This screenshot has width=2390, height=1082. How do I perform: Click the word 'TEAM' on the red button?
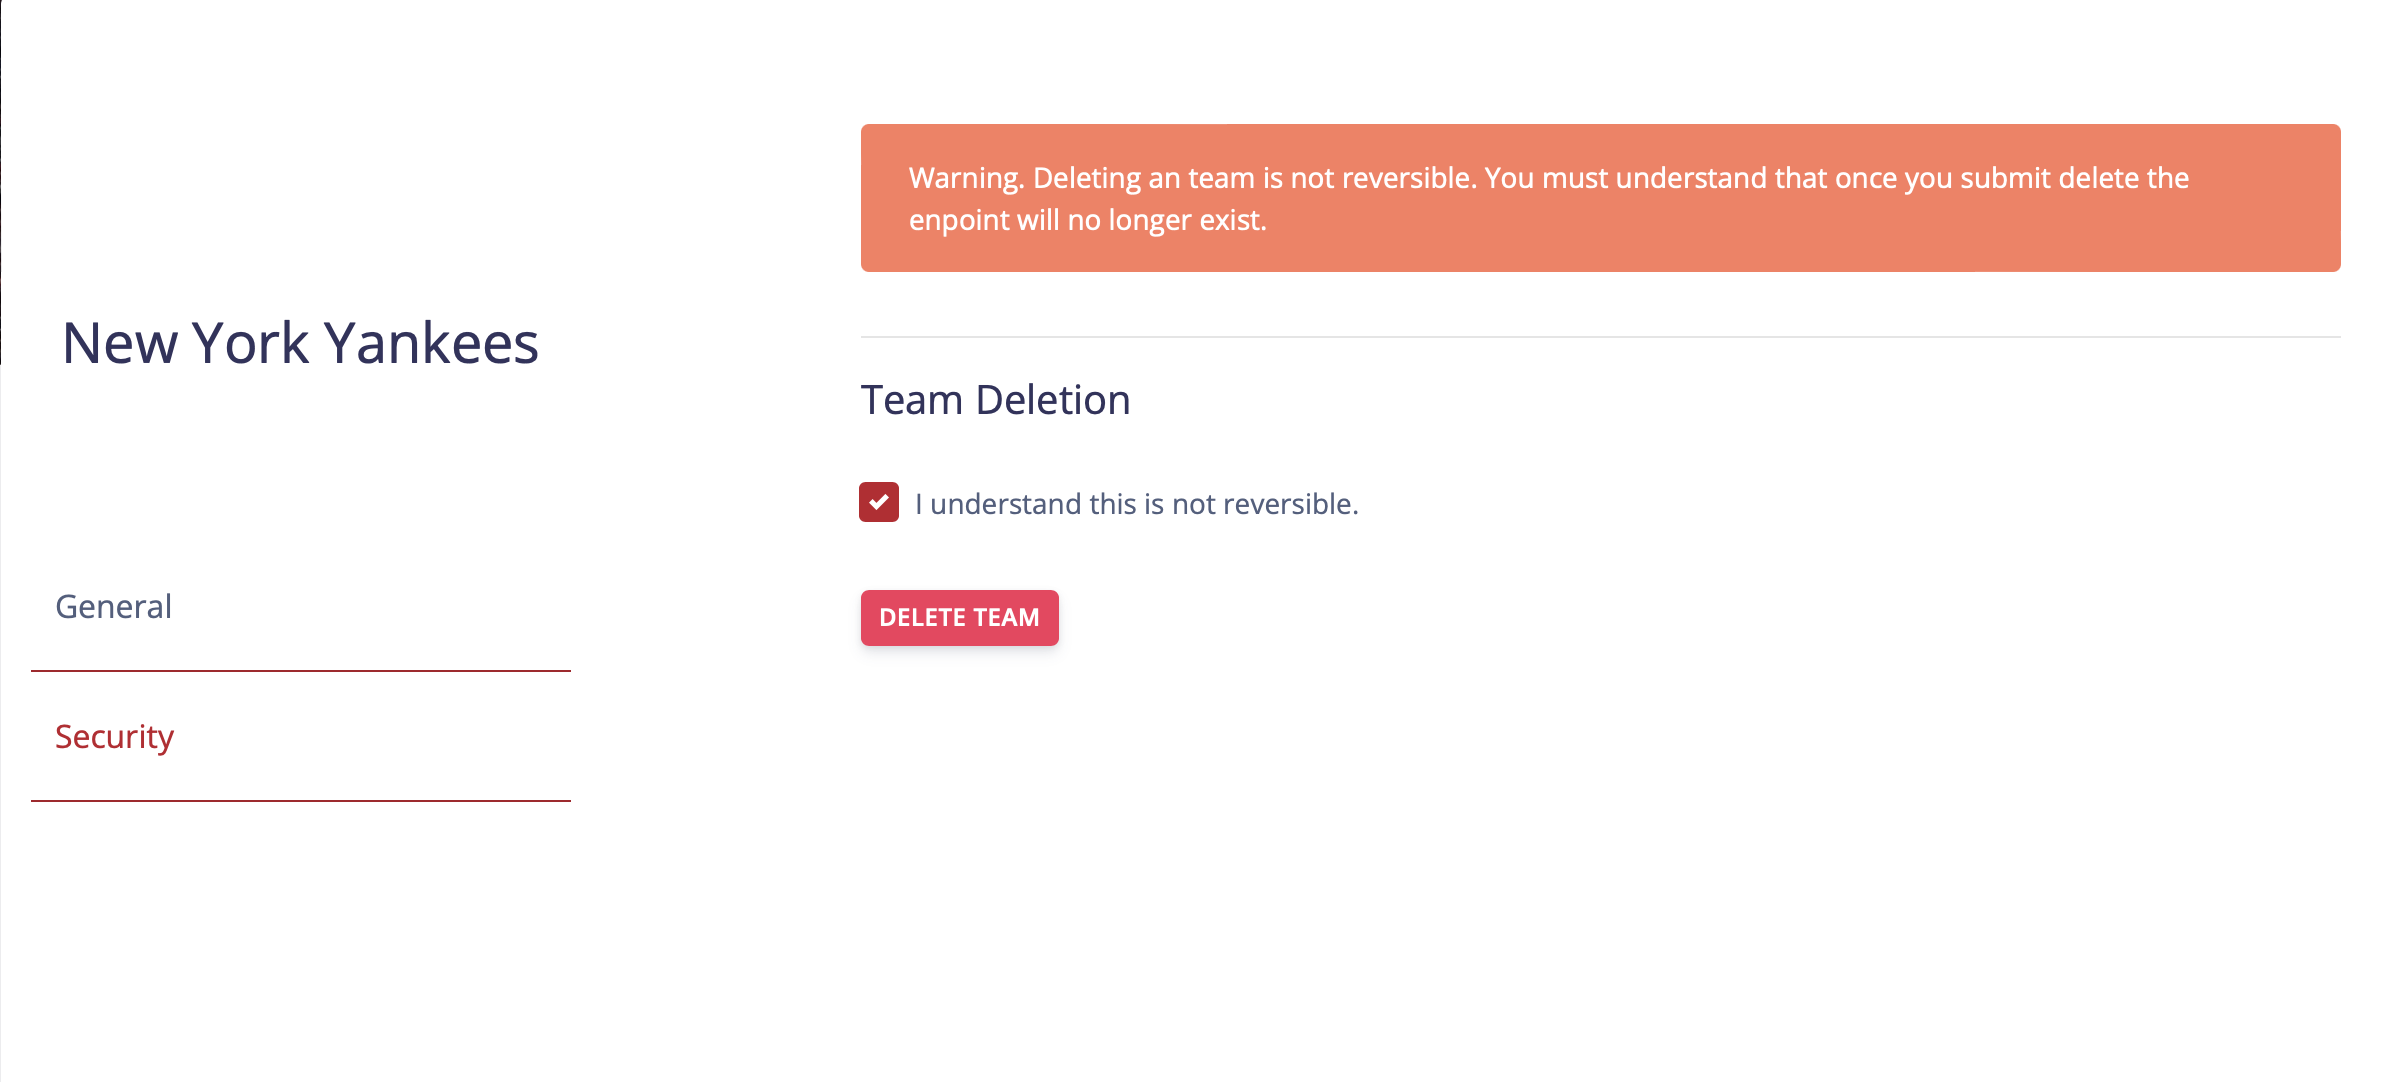pos(1006,618)
